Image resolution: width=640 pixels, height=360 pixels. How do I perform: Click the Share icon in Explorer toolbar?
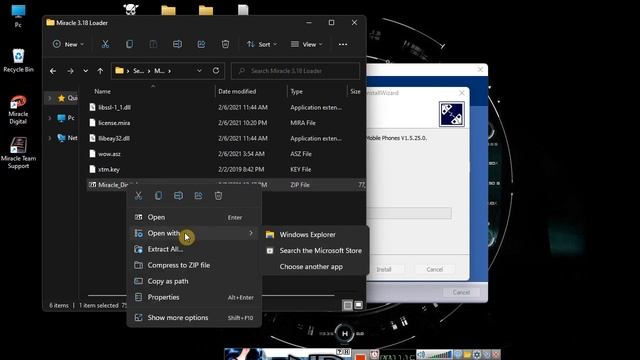tap(201, 44)
